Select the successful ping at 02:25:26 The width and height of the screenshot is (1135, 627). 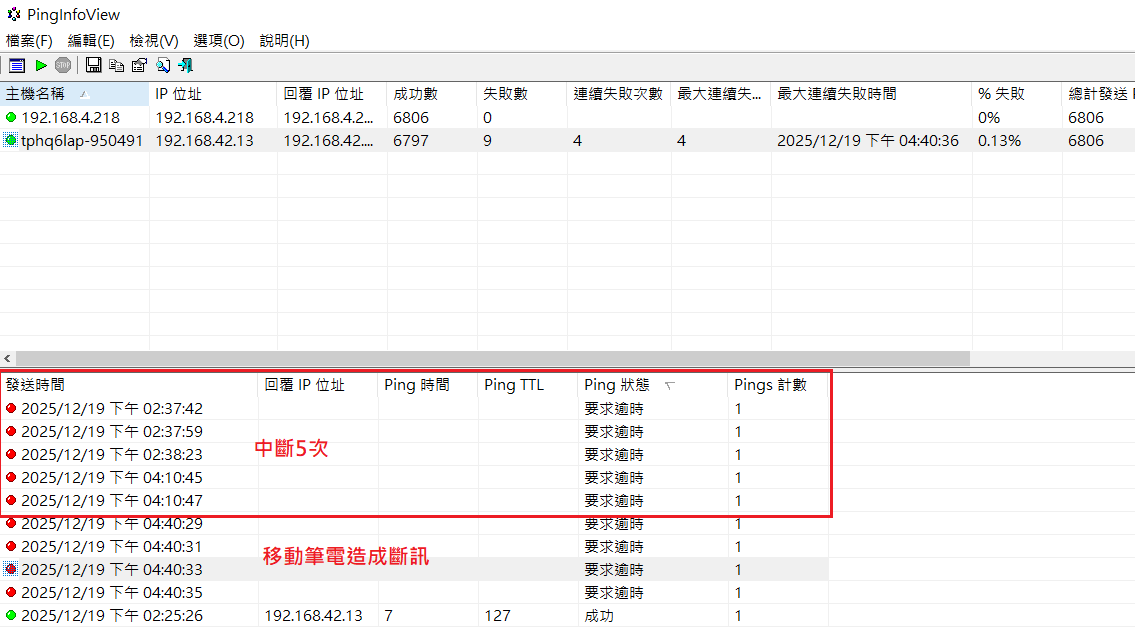[111, 616]
